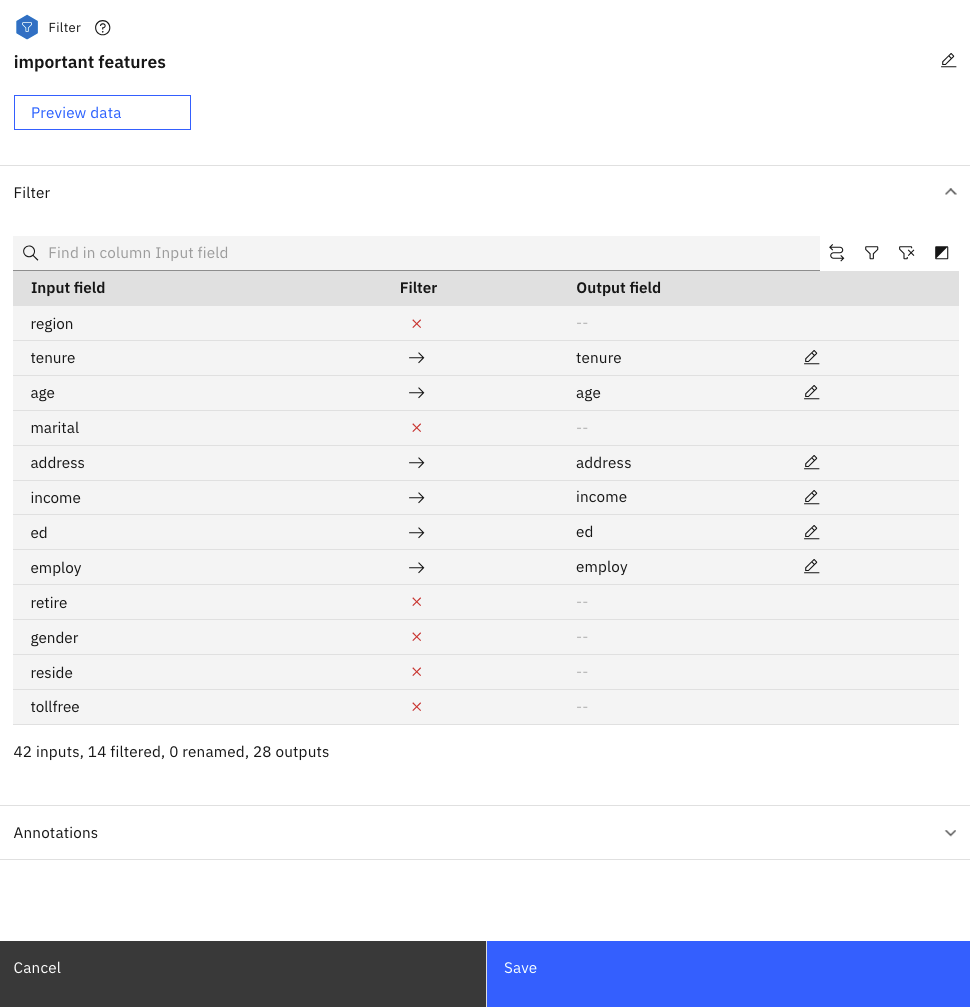970x1007 pixels.
Task: Select the gender input field cell
Action: (54, 638)
